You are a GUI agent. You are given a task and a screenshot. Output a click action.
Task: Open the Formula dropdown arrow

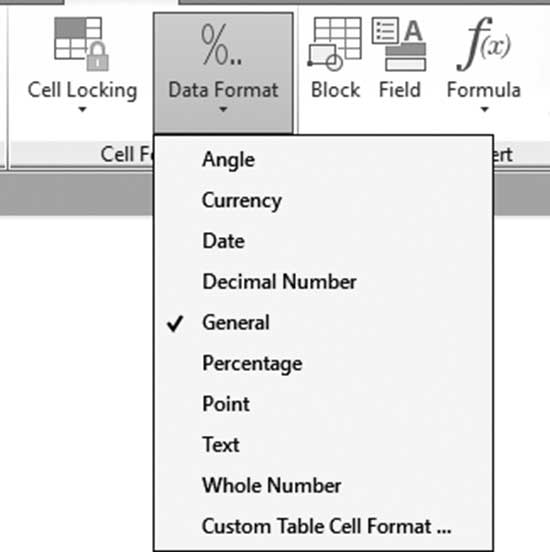pos(485,109)
